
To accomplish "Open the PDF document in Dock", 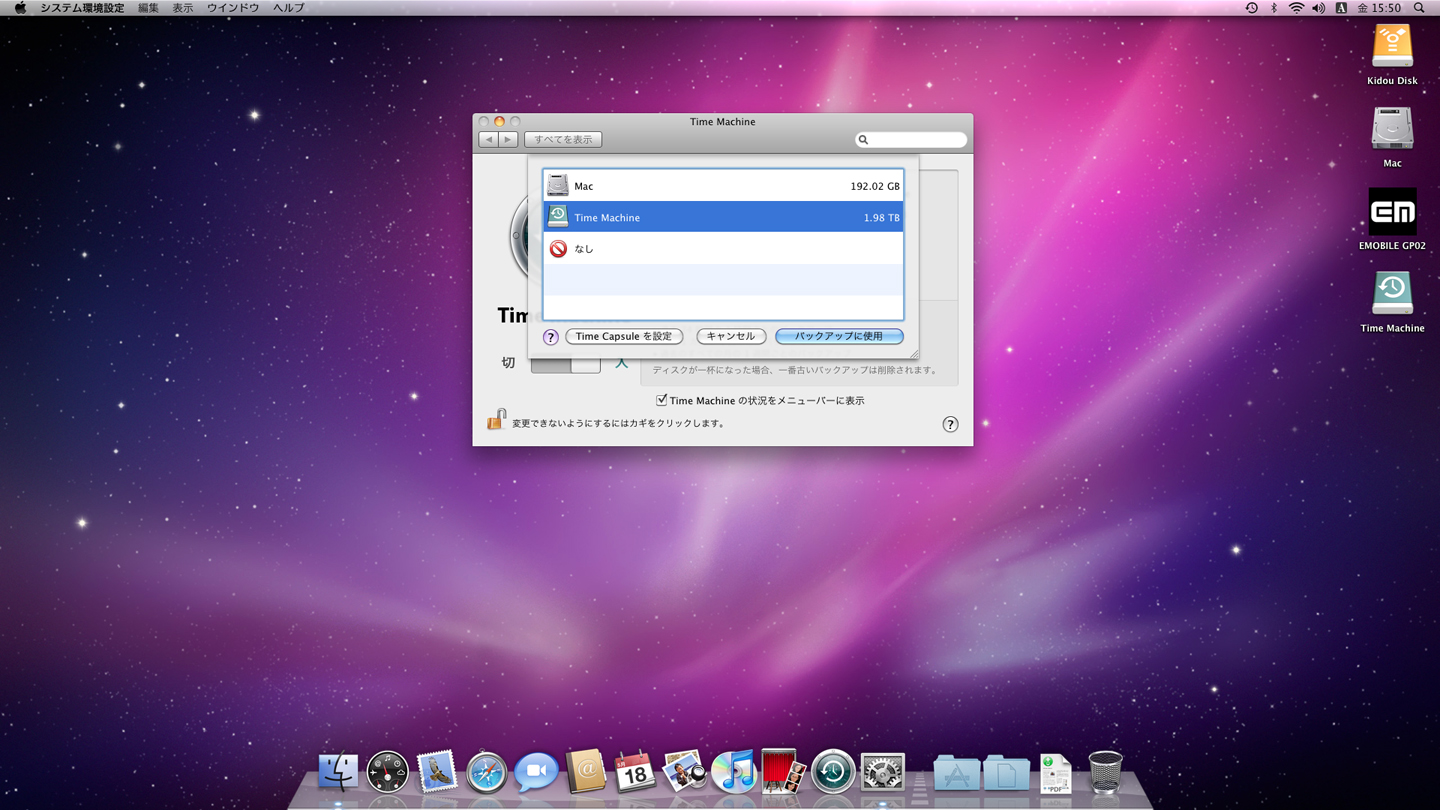I will (x=1055, y=773).
